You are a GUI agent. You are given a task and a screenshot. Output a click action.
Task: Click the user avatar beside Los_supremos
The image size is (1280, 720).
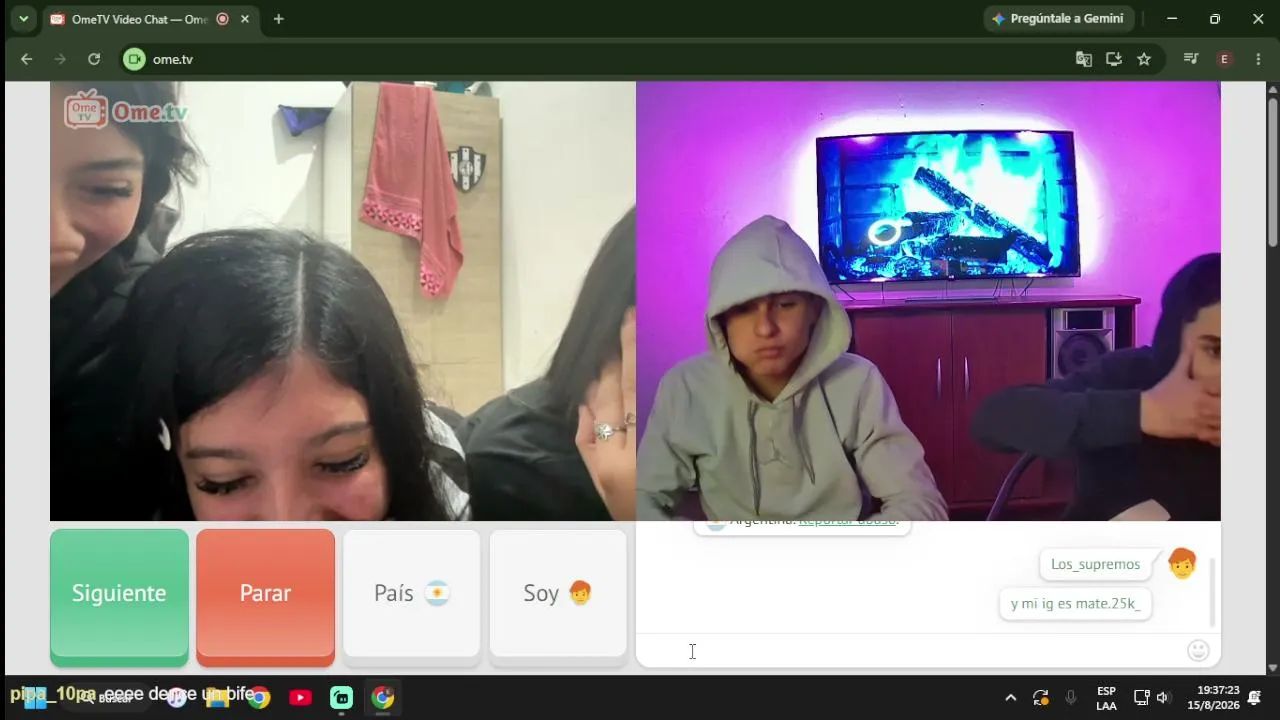tap(1182, 563)
